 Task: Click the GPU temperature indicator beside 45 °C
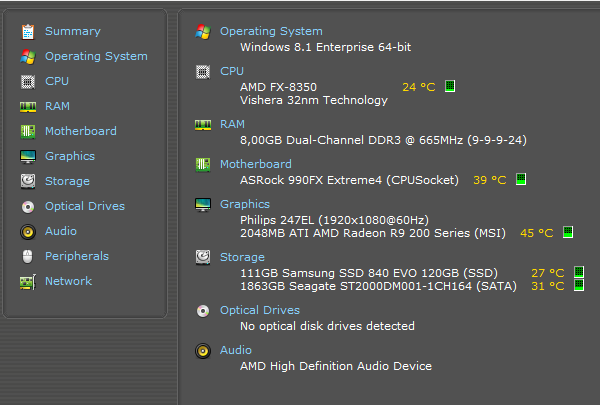coord(568,233)
